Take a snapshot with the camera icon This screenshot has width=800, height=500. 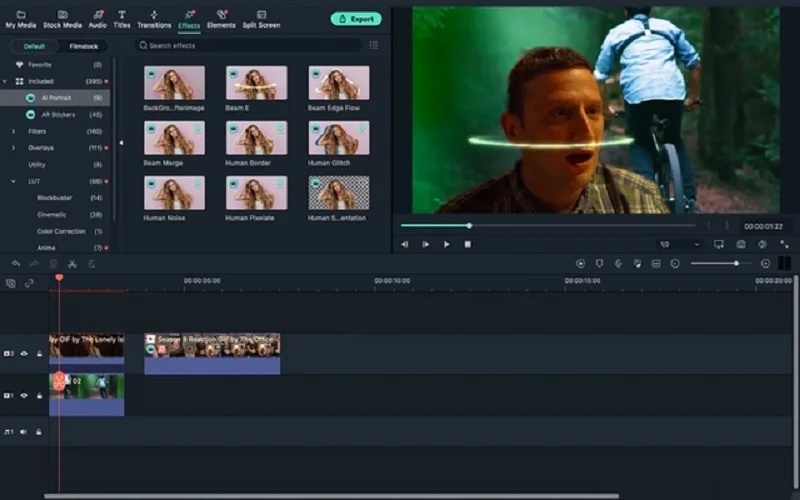click(x=741, y=244)
